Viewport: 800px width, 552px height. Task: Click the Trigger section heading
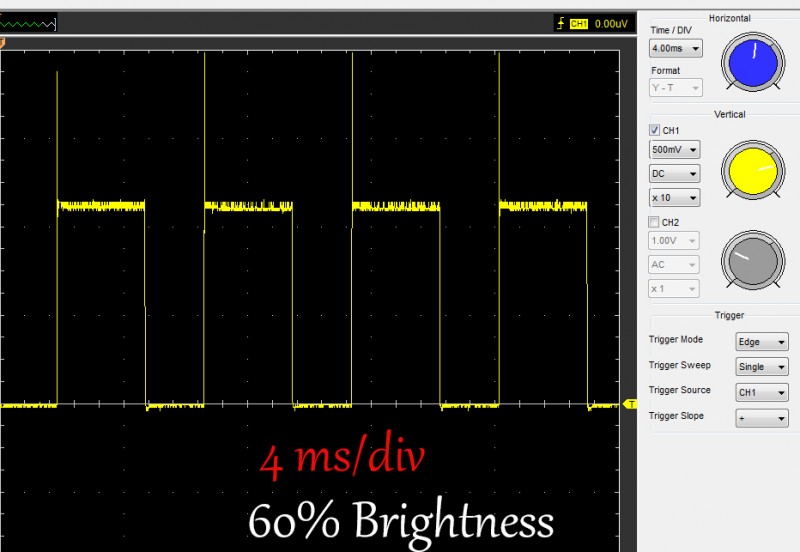[x=729, y=315]
